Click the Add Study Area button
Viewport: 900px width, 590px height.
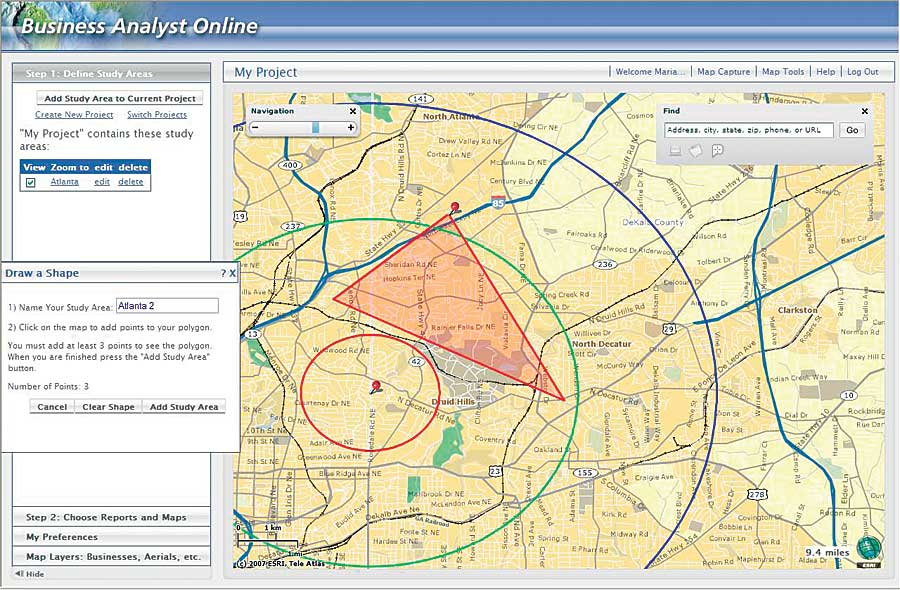[184, 407]
